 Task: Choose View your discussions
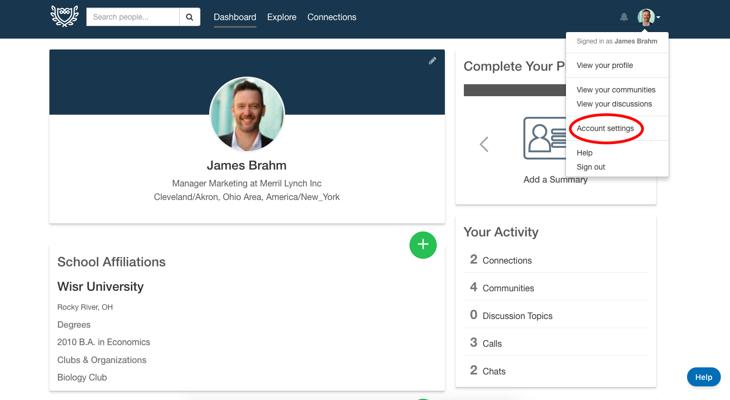pyautogui.click(x=614, y=104)
